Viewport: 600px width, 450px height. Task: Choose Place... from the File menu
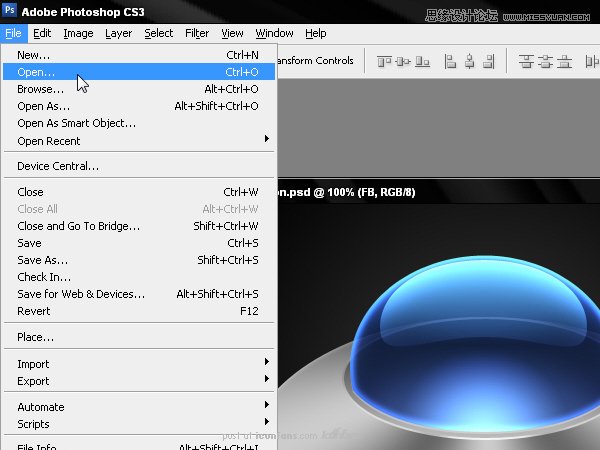(x=139, y=337)
